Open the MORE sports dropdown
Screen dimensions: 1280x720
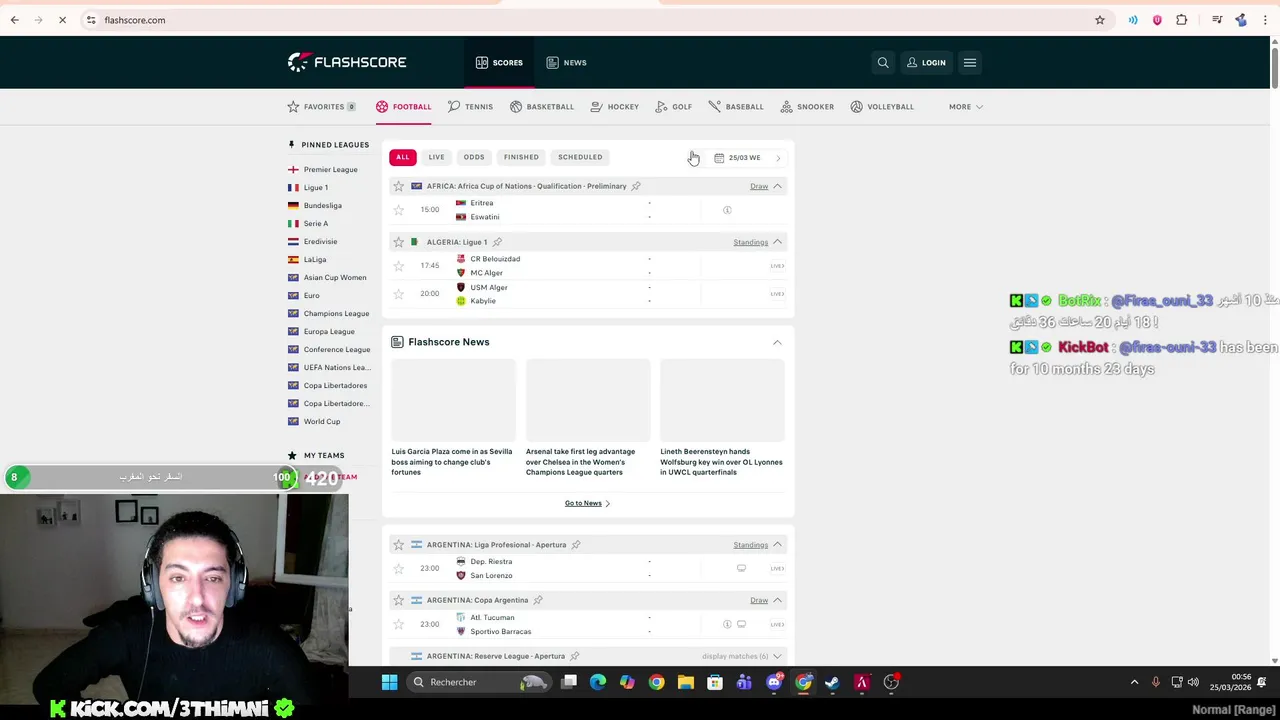[x=965, y=106]
